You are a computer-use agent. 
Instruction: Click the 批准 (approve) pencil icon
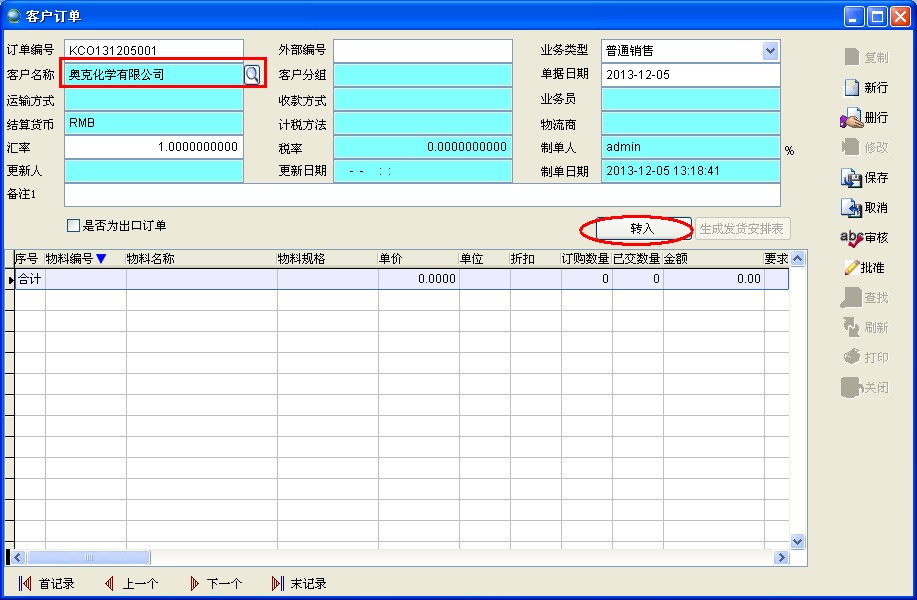coord(851,268)
